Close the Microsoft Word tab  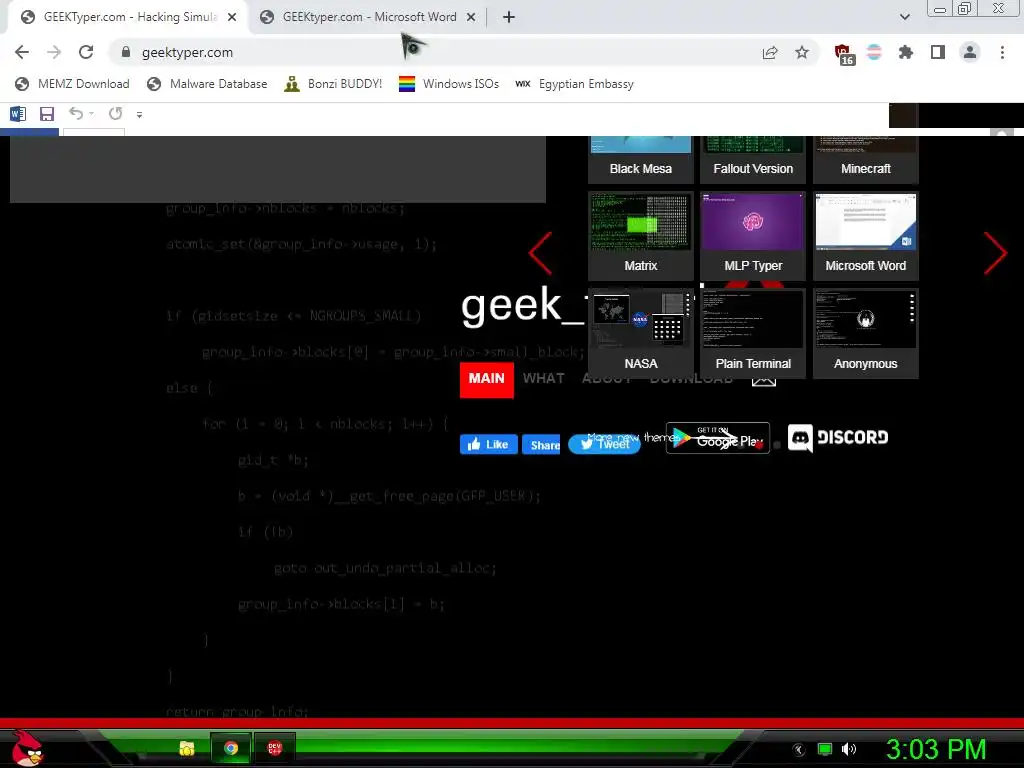pos(471,17)
